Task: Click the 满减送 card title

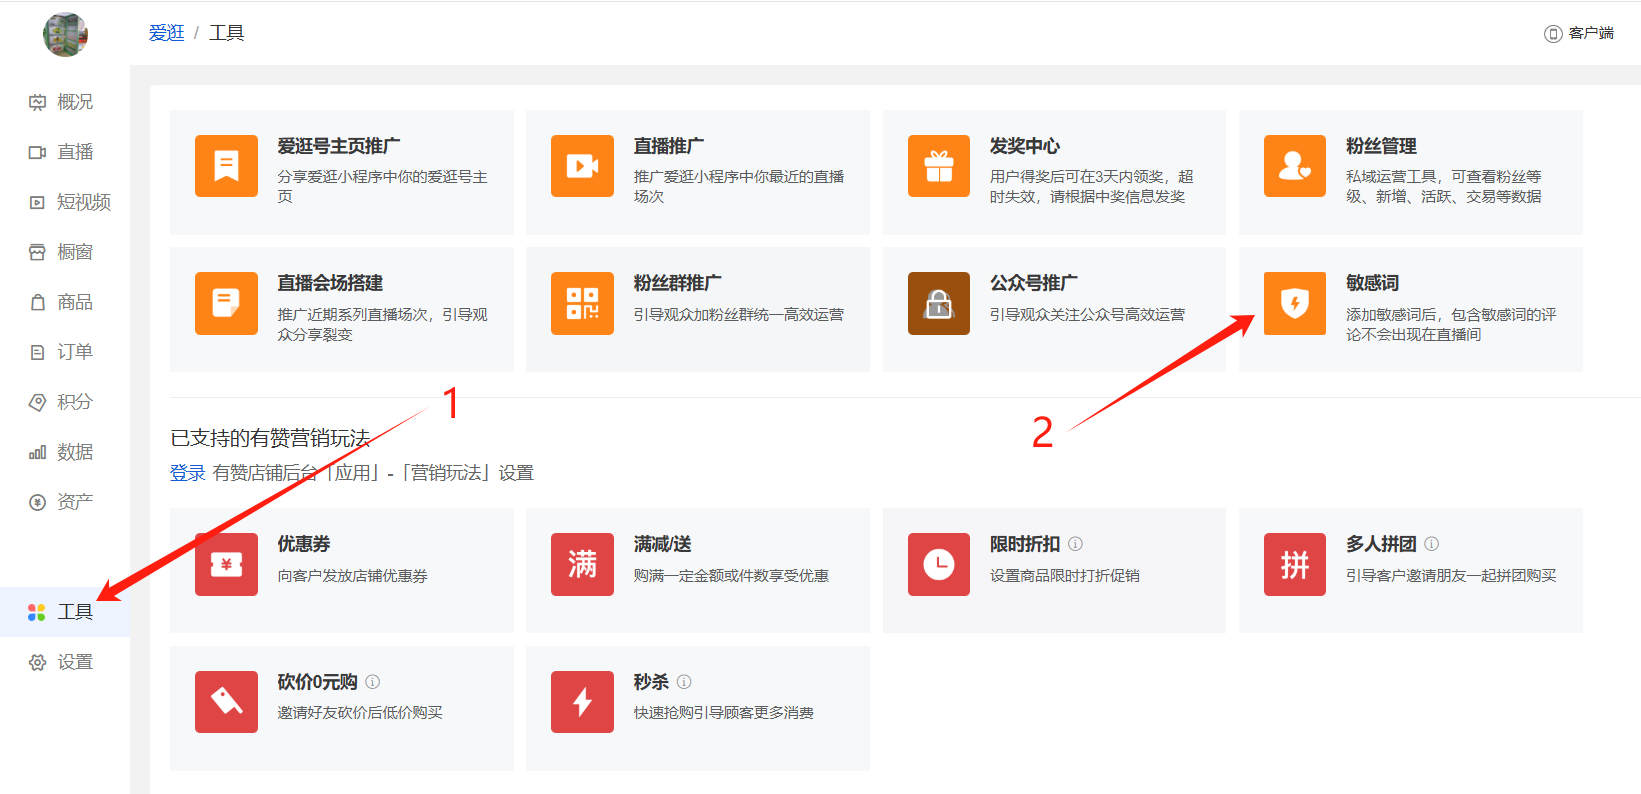Action: pos(662,544)
